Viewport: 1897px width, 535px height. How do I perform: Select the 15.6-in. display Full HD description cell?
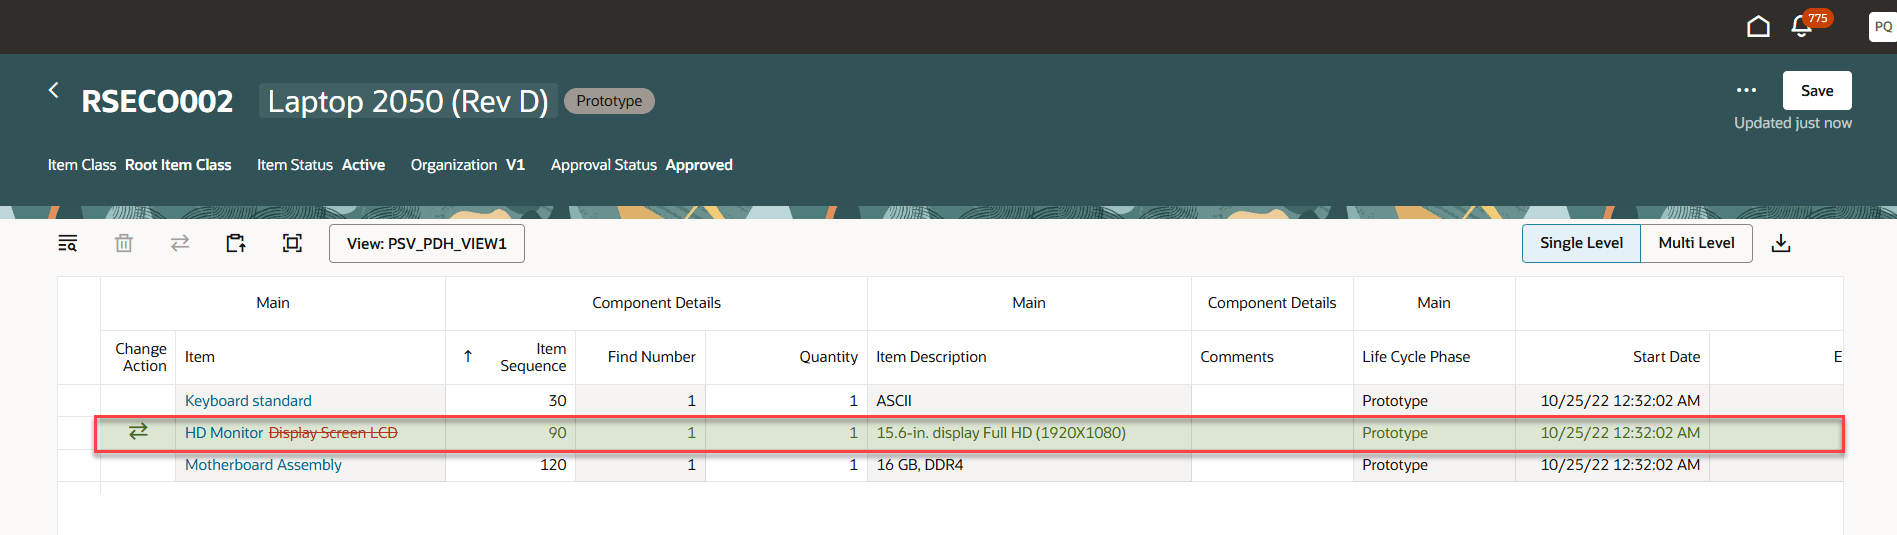[1029, 432]
